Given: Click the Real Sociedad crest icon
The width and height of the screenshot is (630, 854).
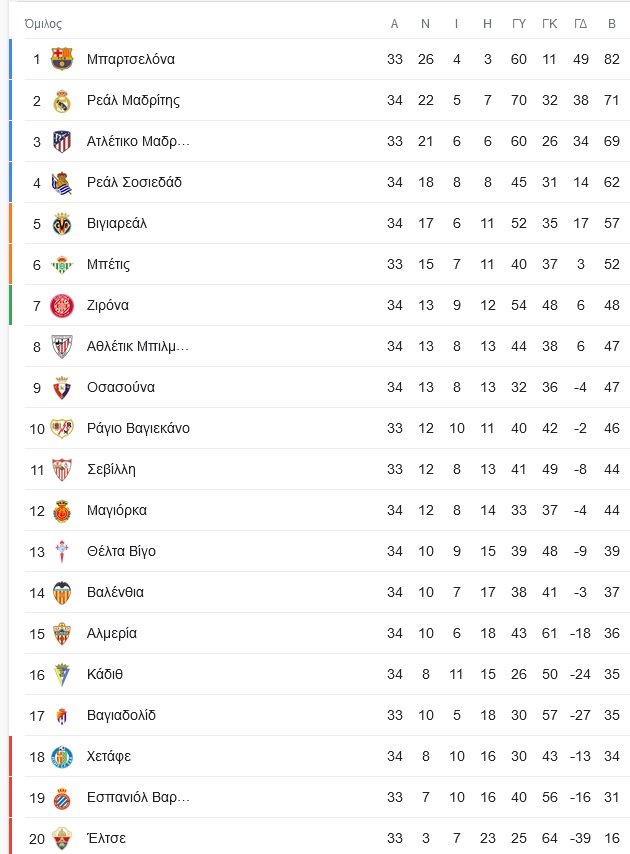Looking at the screenshot, I should (x=62, y=182).
